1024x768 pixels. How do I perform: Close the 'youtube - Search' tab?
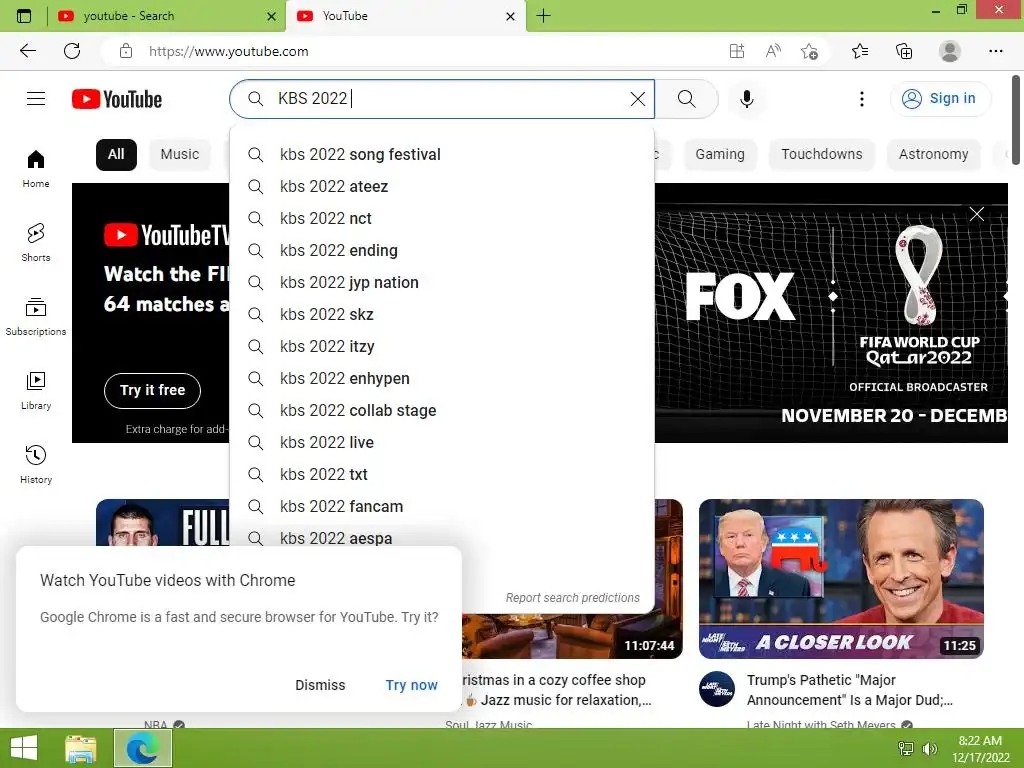(x=272, y=16)
